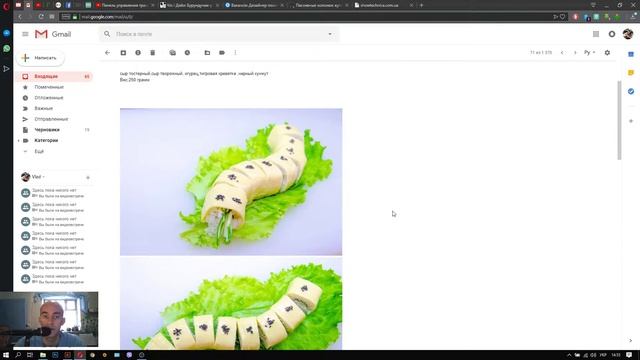Open the three-dot more actions menu

pos(236,52)
